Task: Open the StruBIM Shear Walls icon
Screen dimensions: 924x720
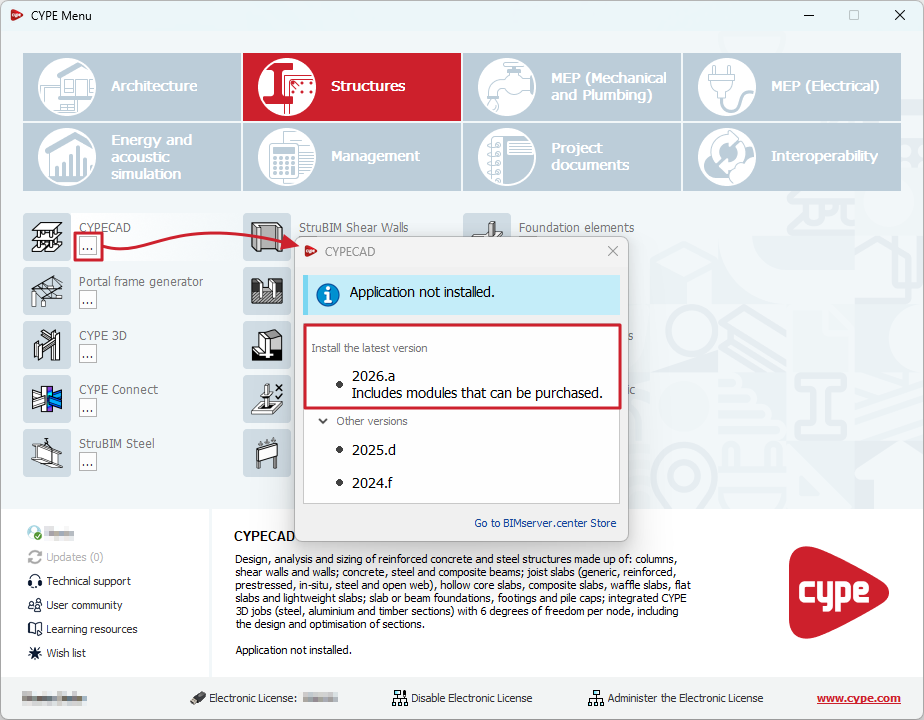Action: [x=267, y=237]
